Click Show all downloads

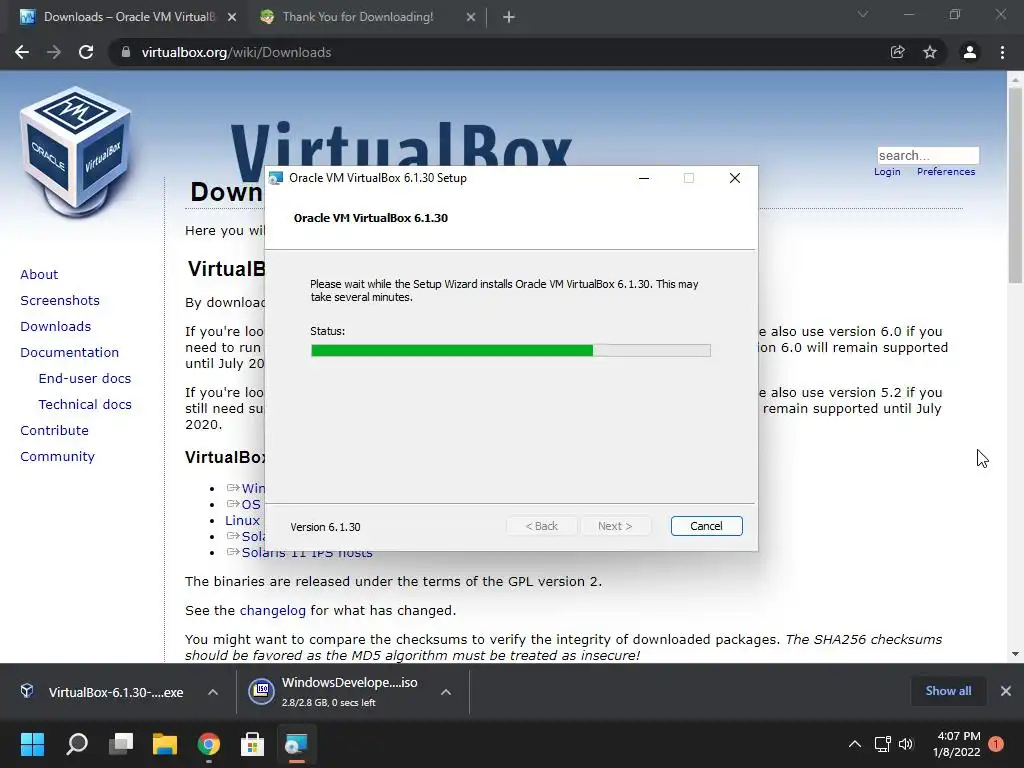pos(948,691)
